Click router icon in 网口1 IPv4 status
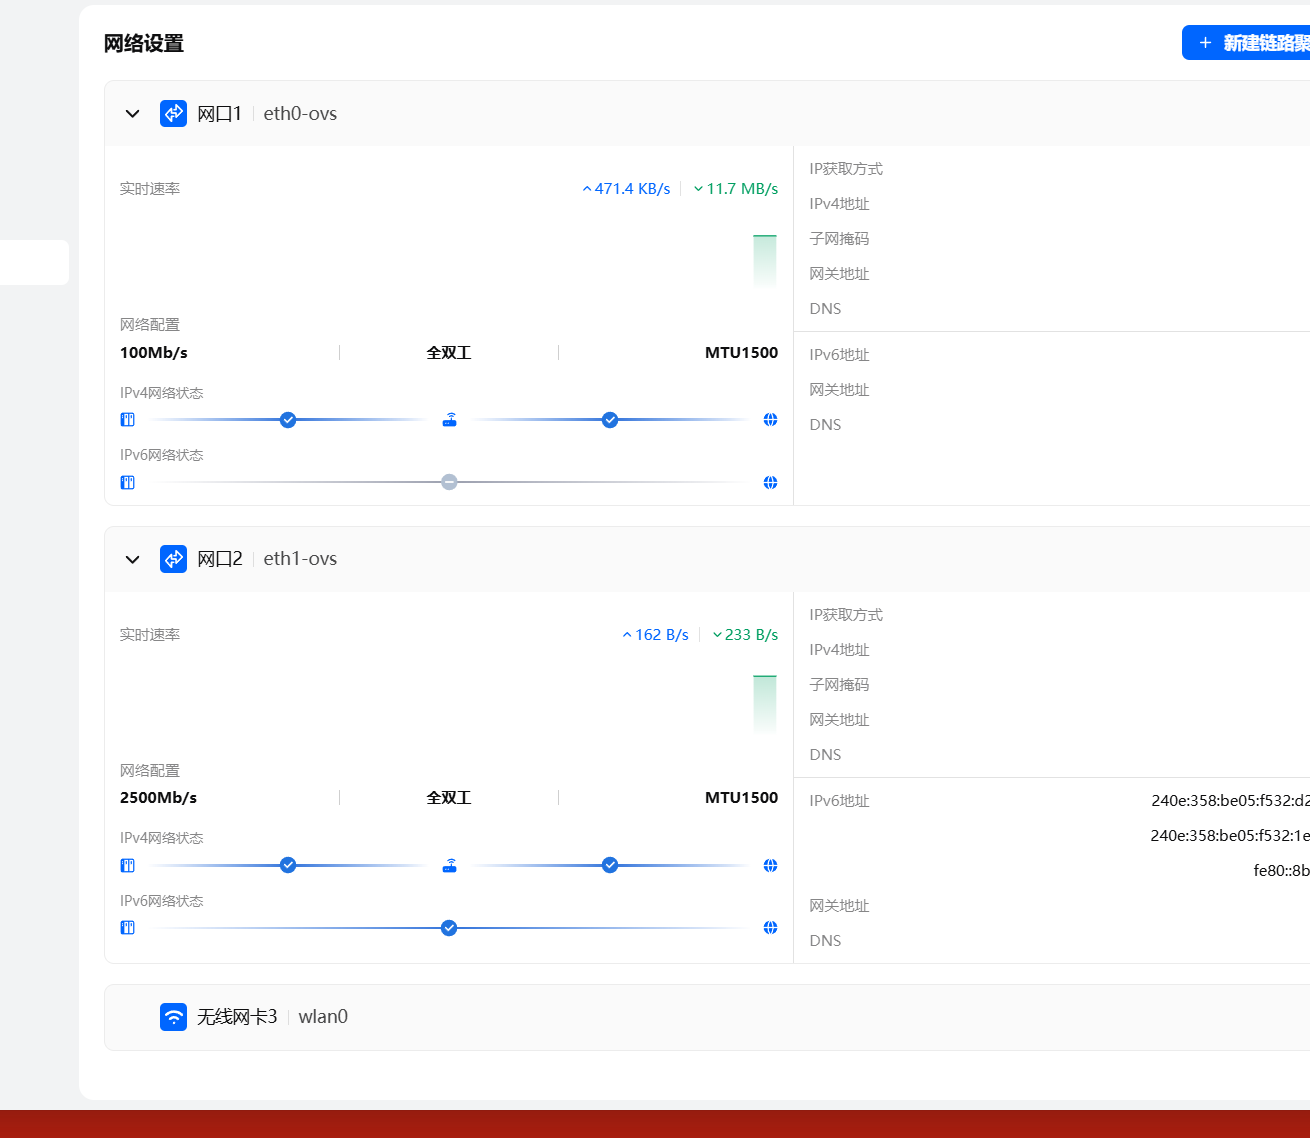The width and height of the screenshot is (1310, 1138). pyautogui.click(x=450, y=420)
